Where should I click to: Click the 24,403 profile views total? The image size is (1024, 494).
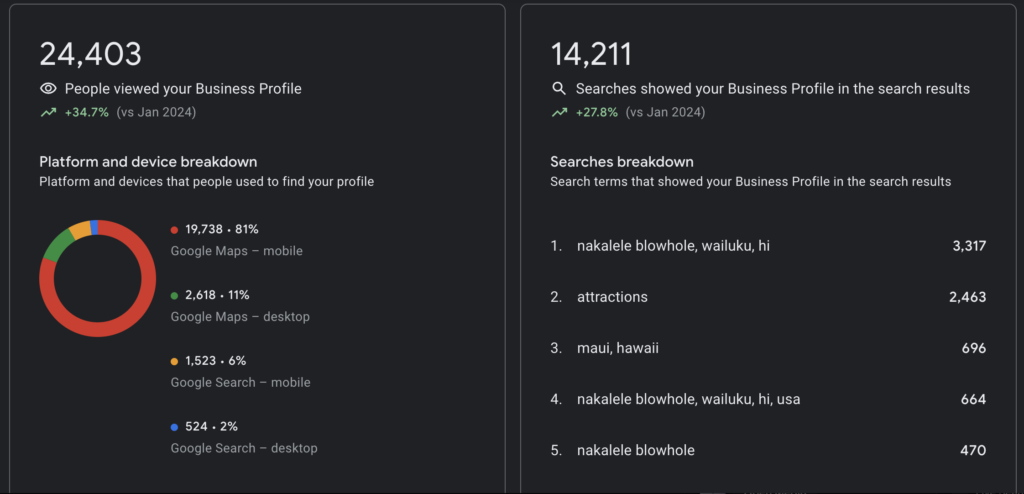(x=90, y=54)
